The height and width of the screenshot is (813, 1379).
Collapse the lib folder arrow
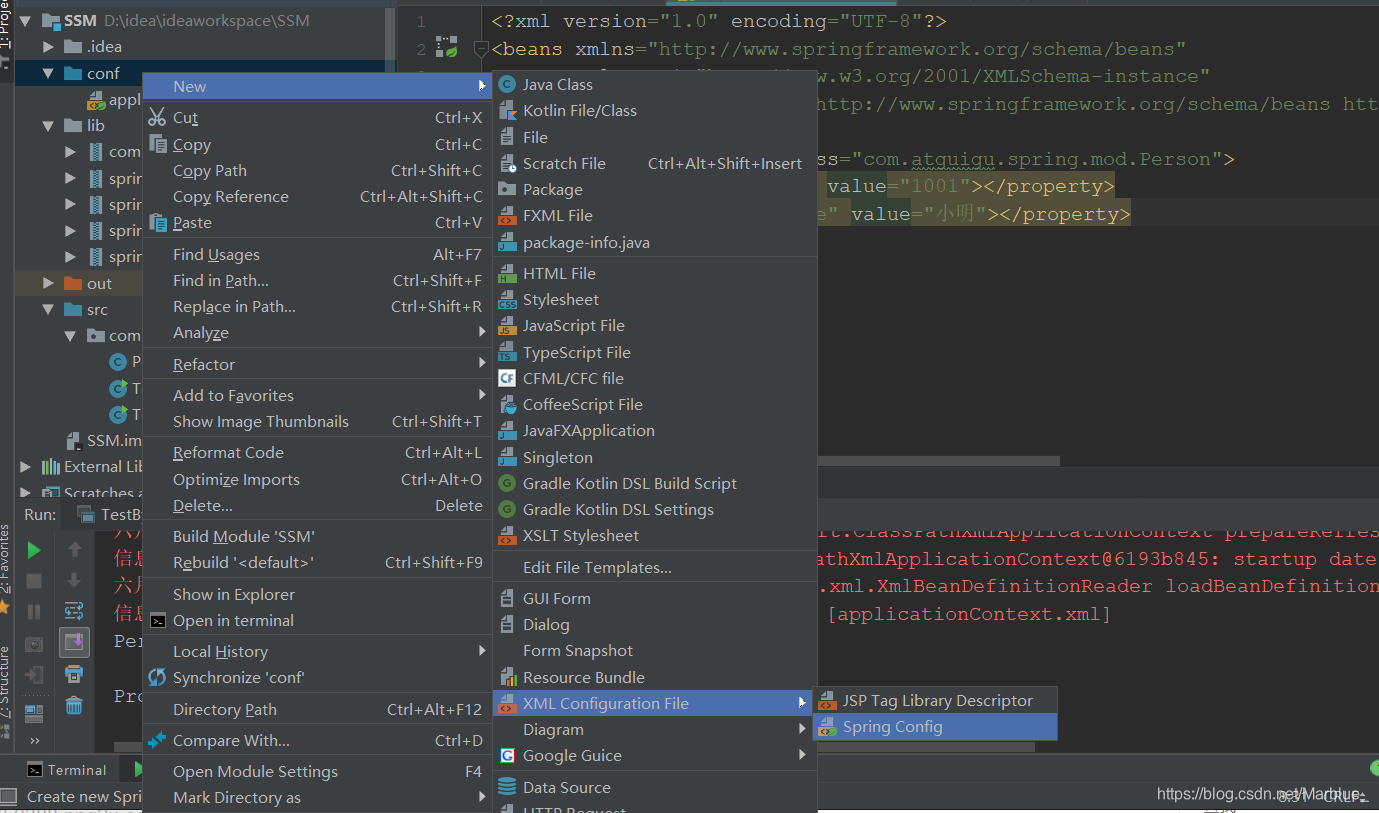coord(49,125)
